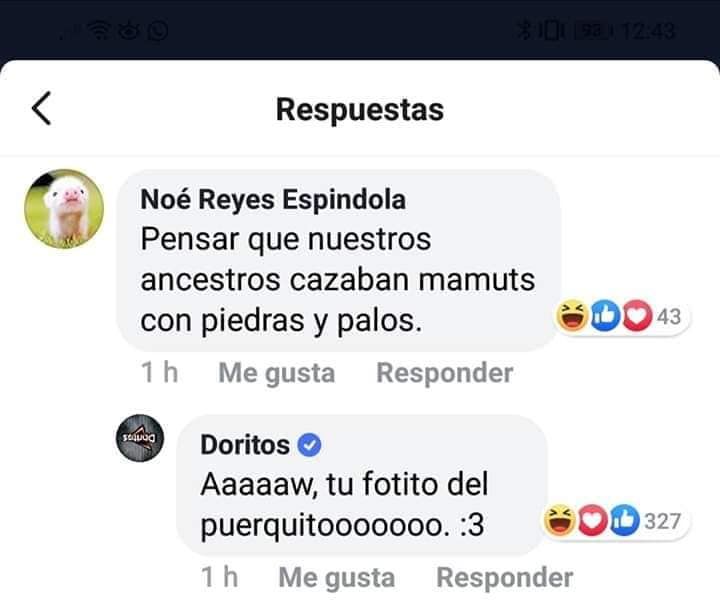Click Responder under Noé's comment
The width and height of the screenshot is (720, 614).
pos(444,372)
